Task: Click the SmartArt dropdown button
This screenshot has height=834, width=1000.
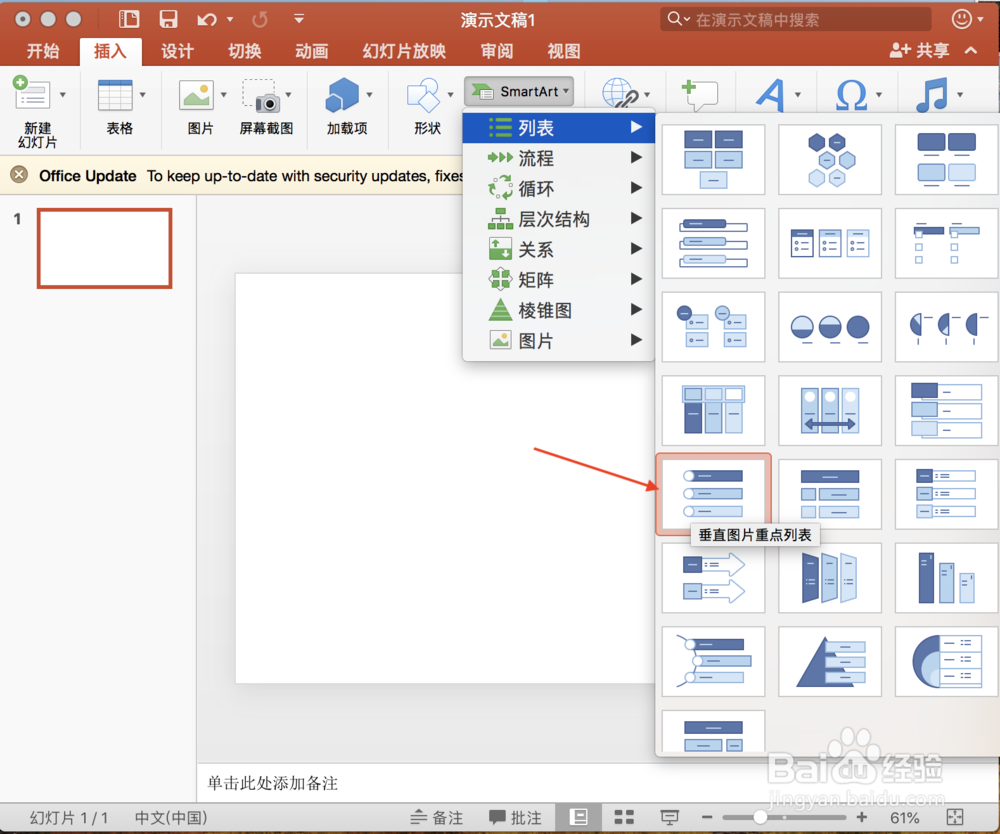Action: 519,92
